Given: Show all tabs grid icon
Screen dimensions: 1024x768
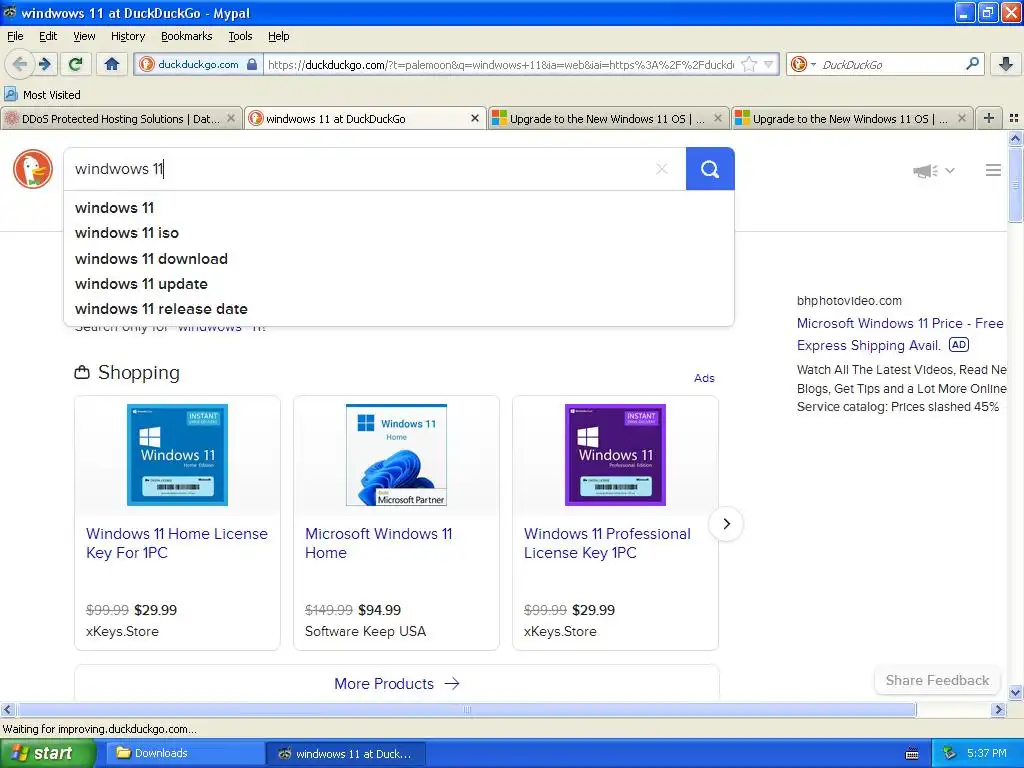Looking at the screenshot, I should 1014,118.
